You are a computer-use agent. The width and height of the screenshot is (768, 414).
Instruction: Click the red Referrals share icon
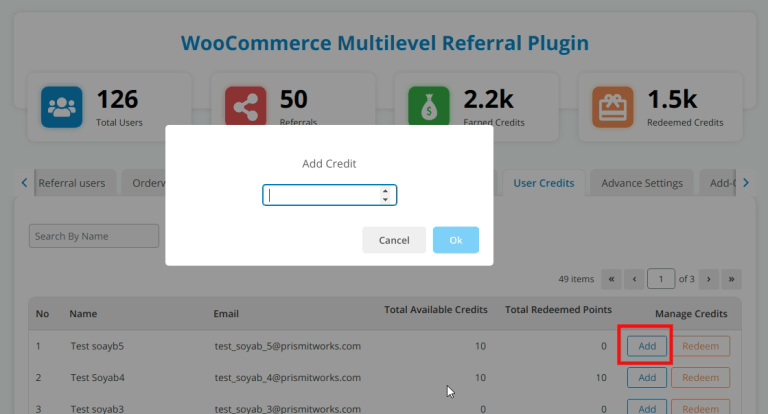245,106
